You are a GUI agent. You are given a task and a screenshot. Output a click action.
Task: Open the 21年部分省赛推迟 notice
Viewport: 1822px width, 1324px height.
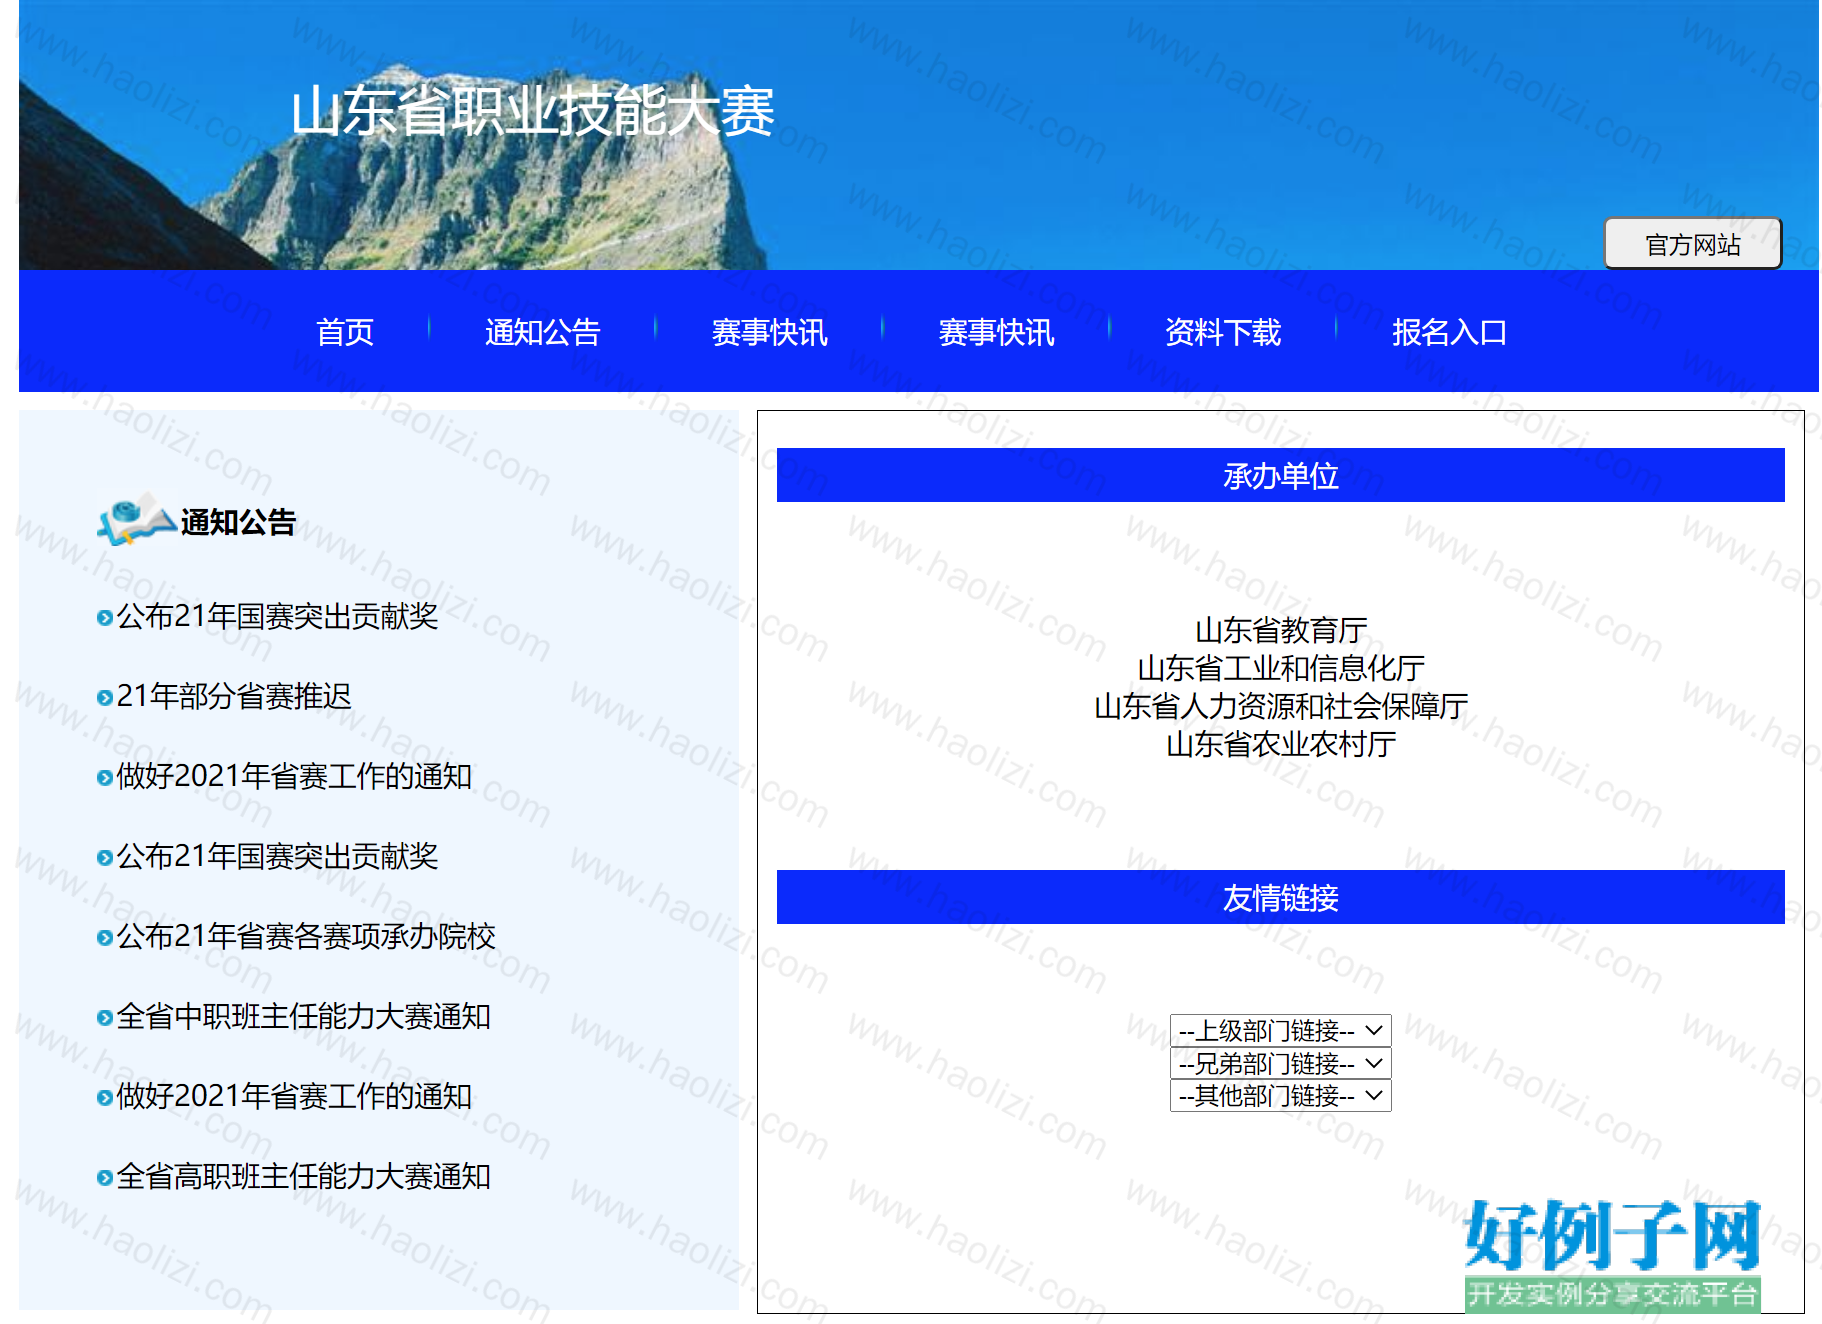(x=234, y=696)
